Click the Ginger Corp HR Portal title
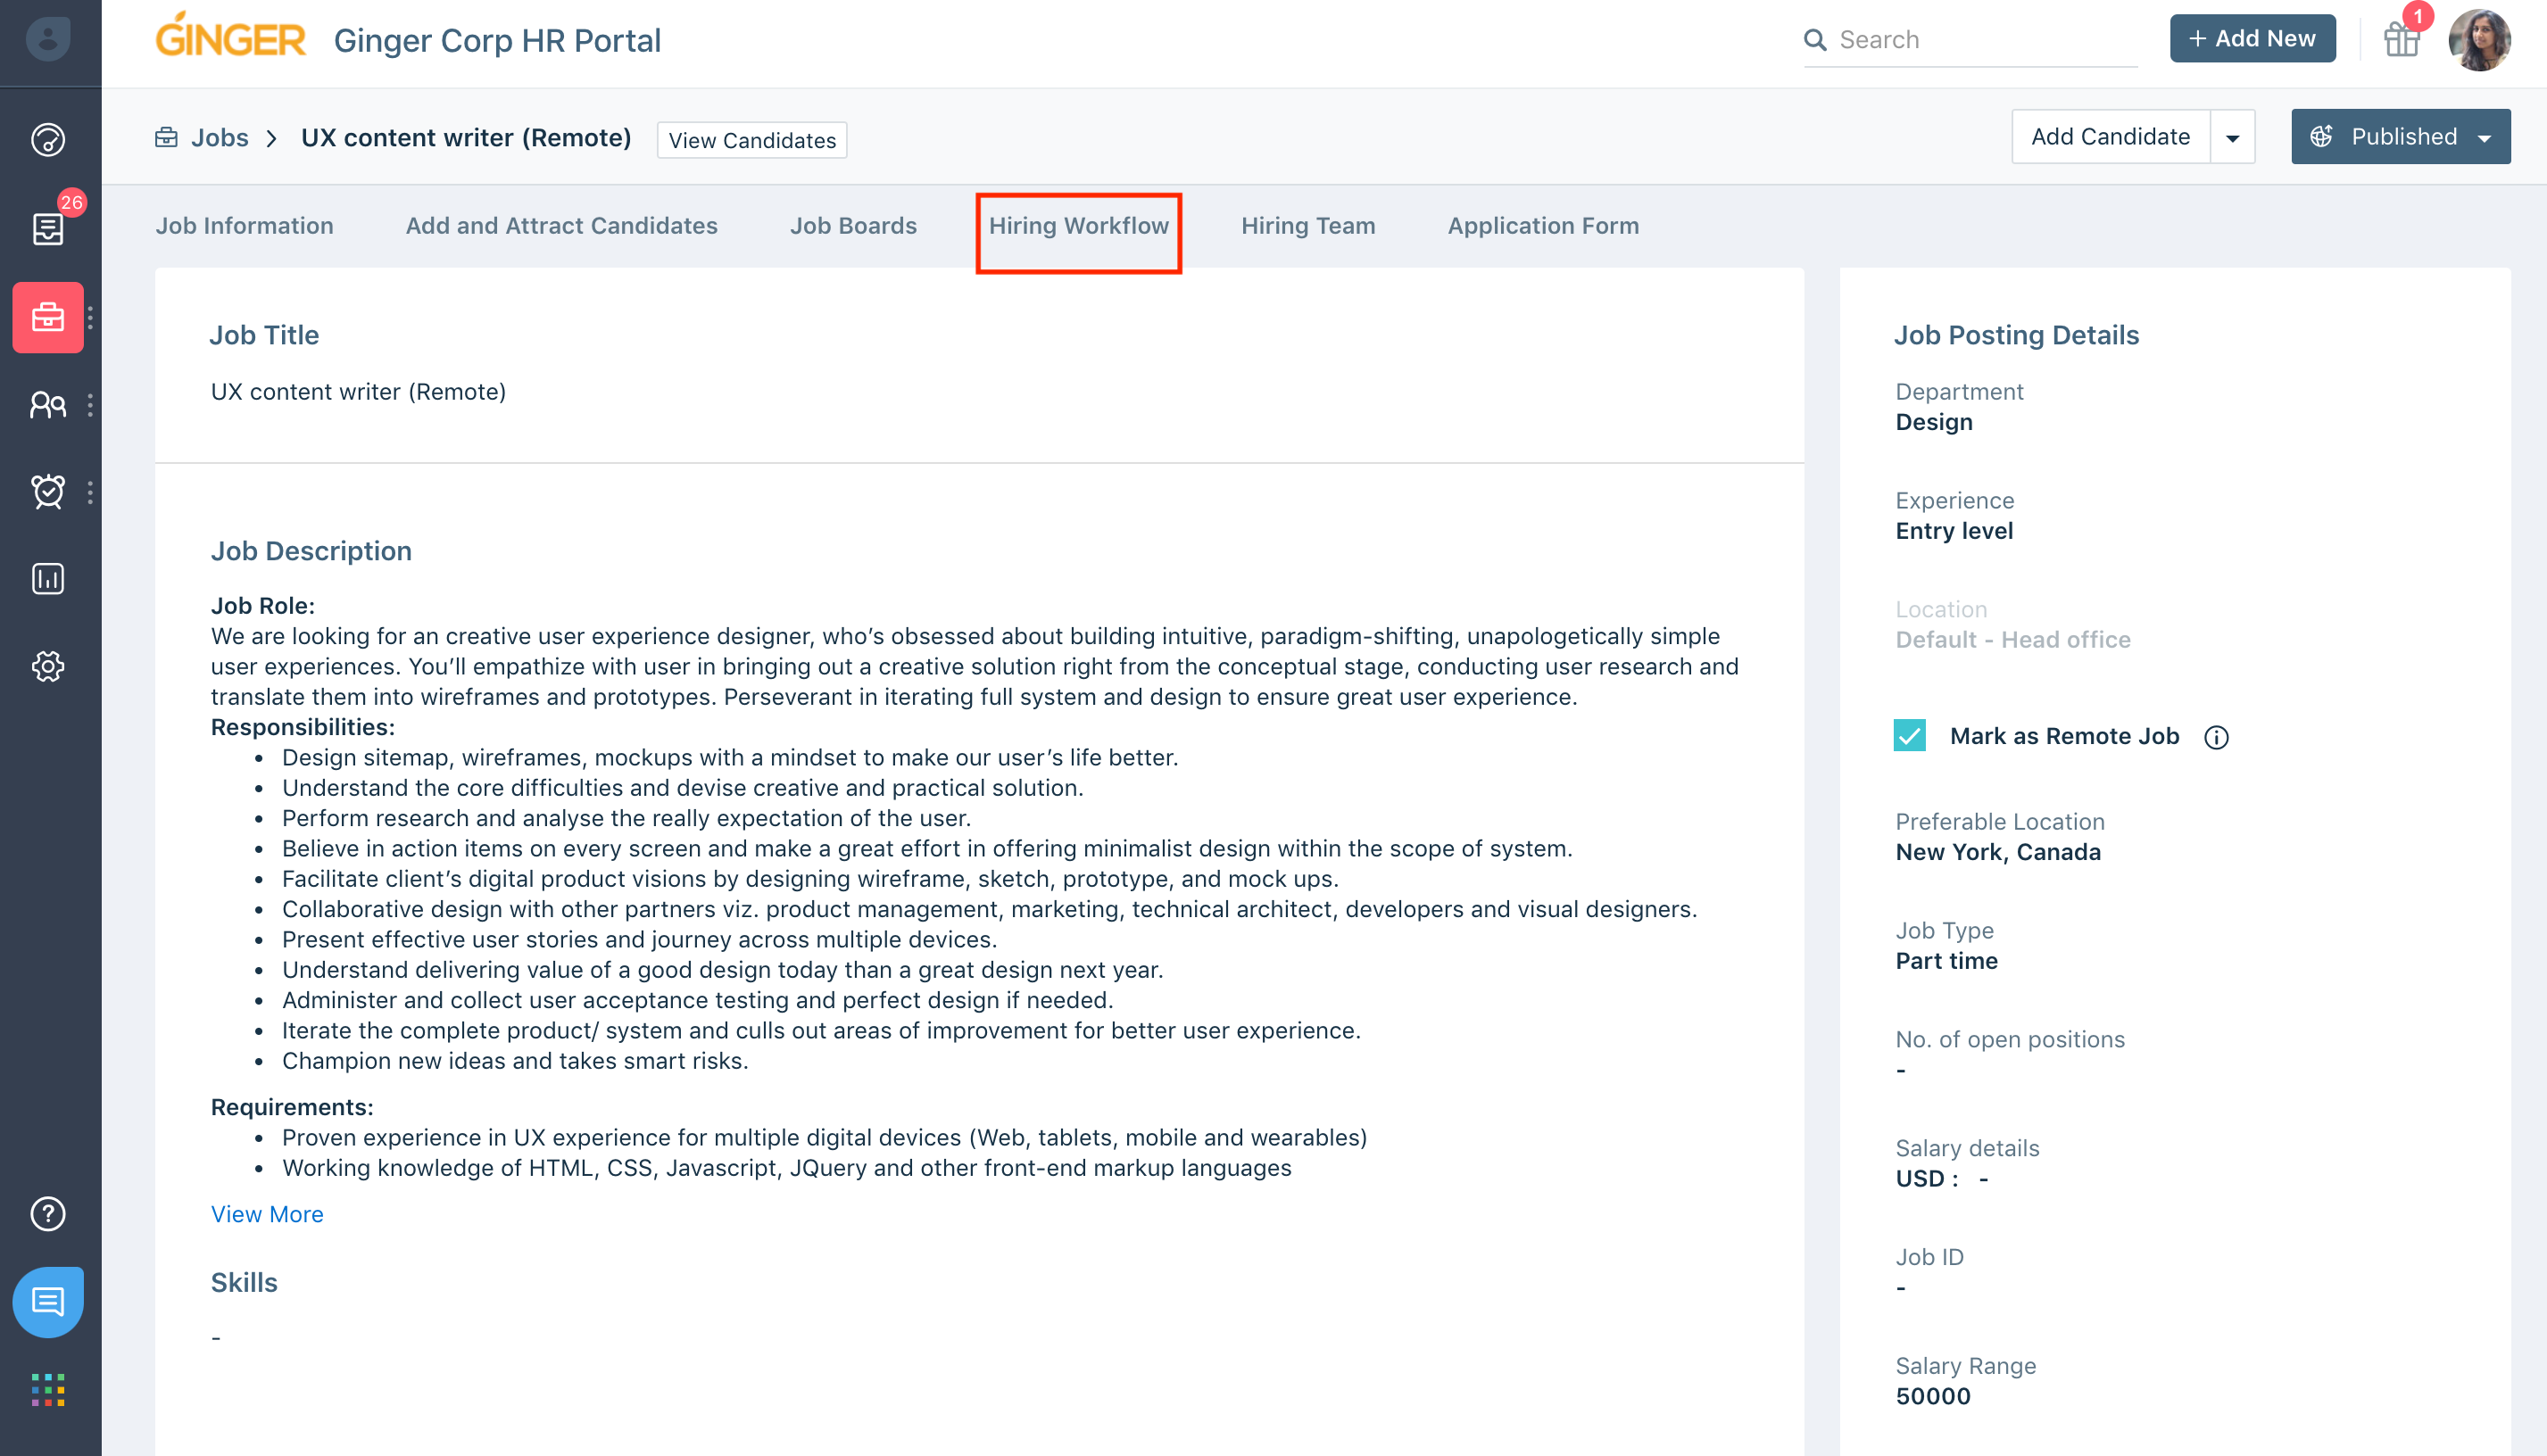 pyautogui.click(x=497, y=40)
